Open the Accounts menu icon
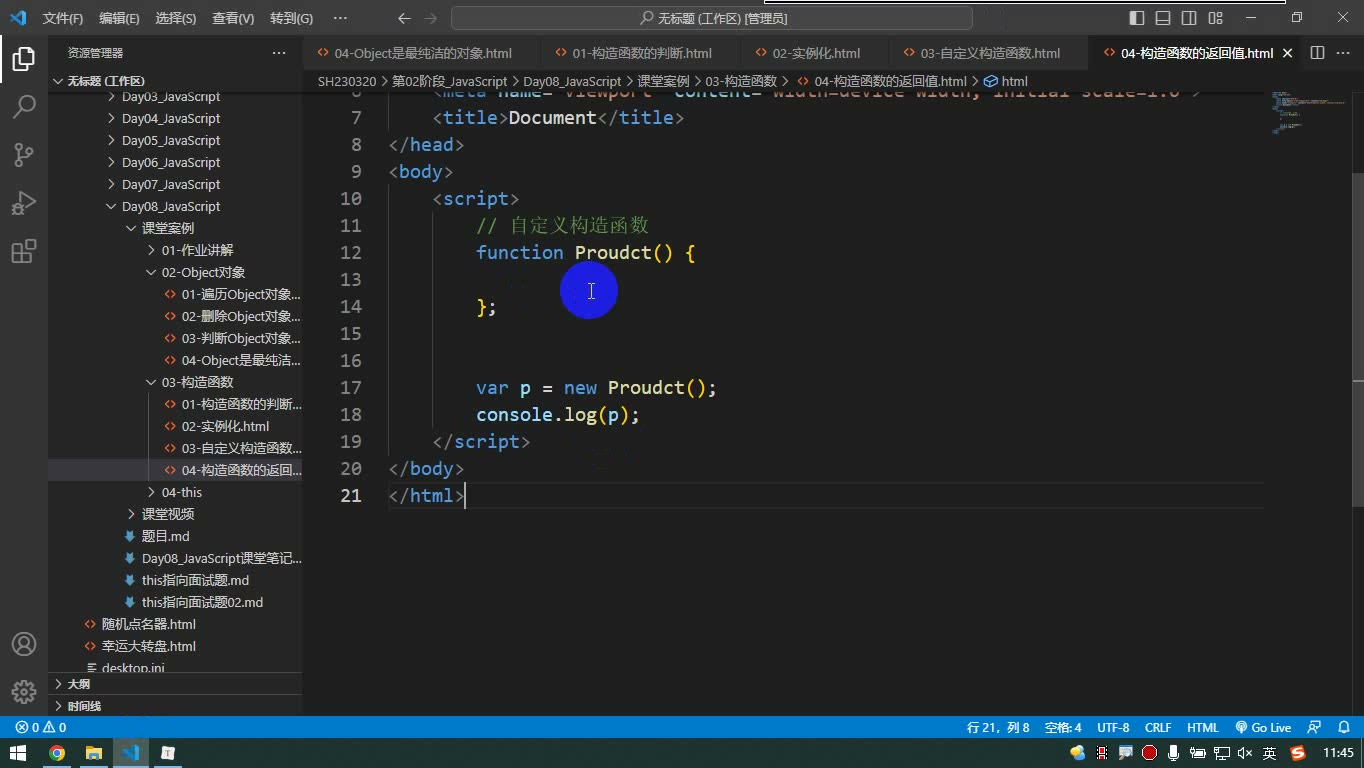The image size is (1364, 768). [x=24, y=644]
